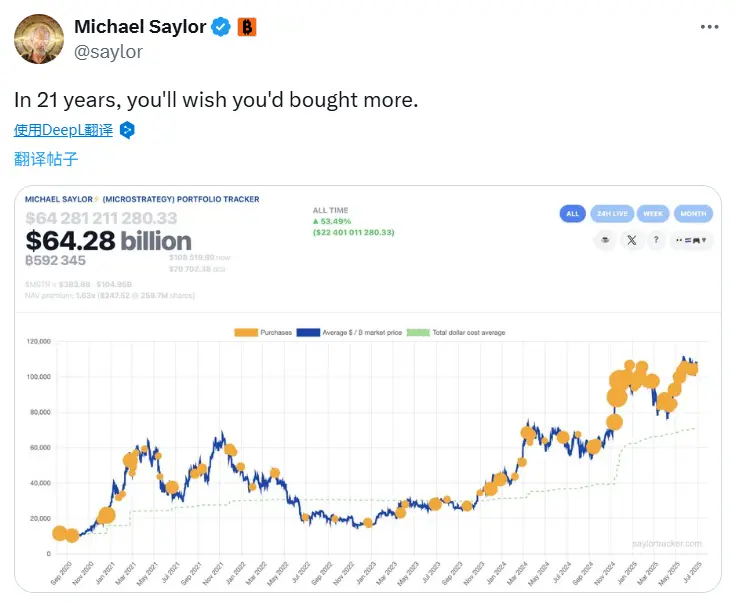The height and width of the screenshot is (602, 735).
Task: Click the orange Bitcoin affiliation badge
Action: [x=247, y=28]
